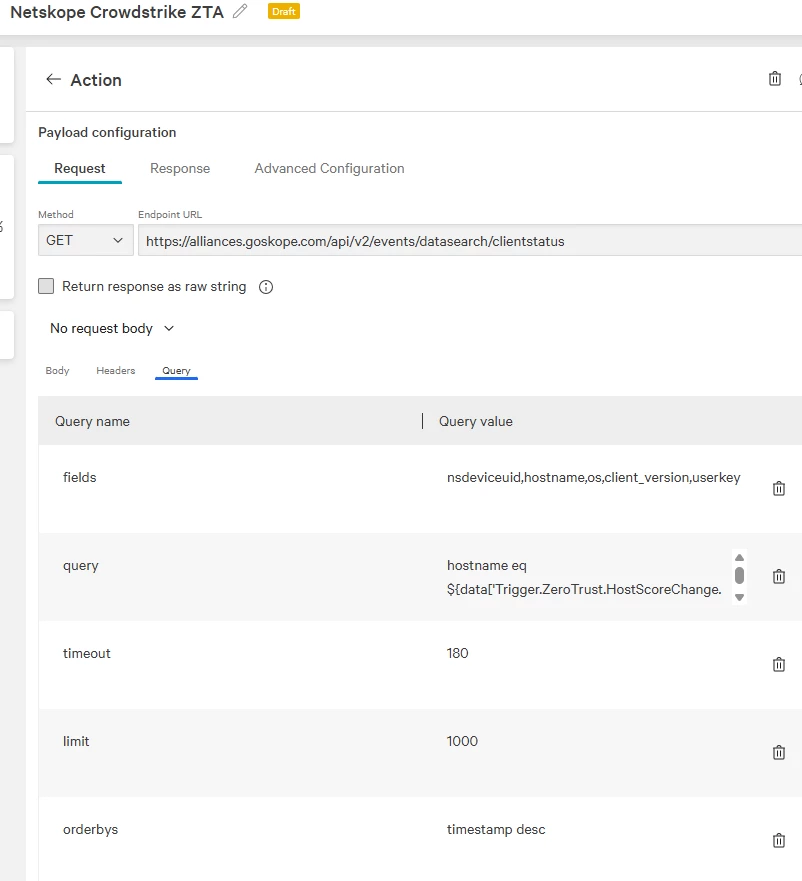The image size is (802, 881).
Task: Click the Draft status badge
Action: pyautogui.click(x=284, y=11)
